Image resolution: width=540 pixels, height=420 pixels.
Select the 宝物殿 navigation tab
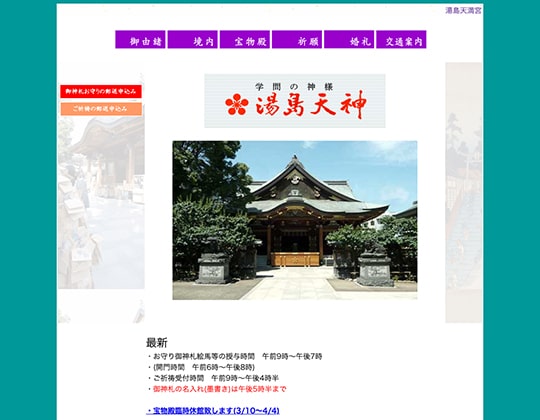click(x=245, y=40)
